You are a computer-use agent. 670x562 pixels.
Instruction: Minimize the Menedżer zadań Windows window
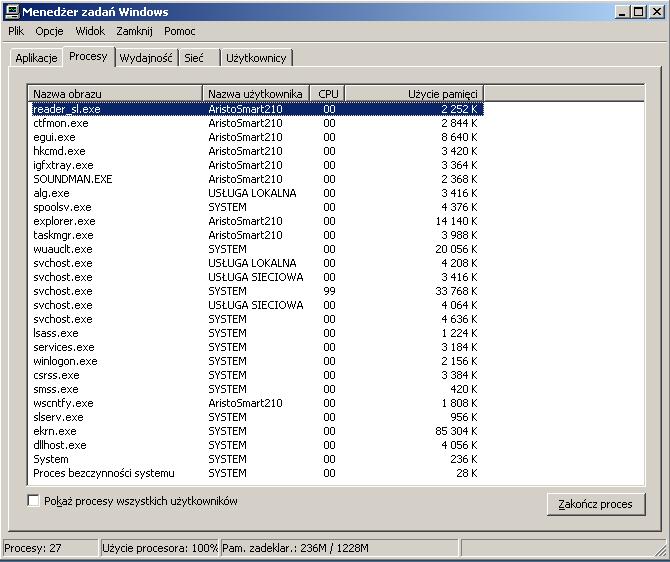(x=622, y=12)
